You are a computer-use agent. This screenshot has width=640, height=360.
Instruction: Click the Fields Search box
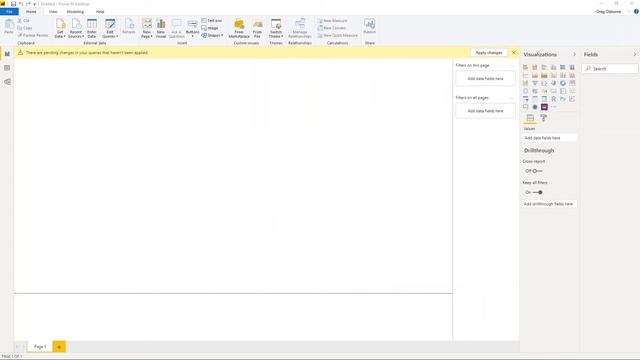610,69
